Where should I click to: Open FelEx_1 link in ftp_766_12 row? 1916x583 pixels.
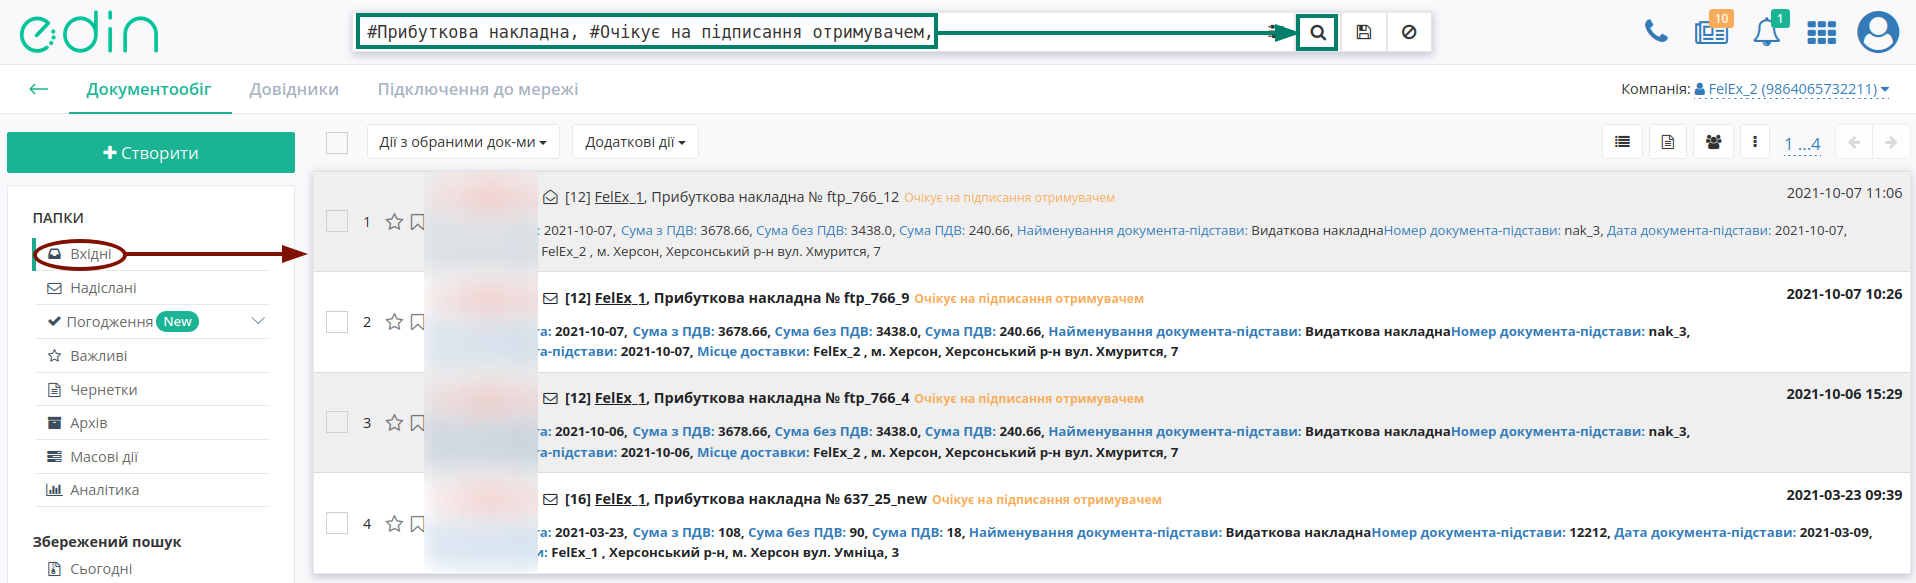[619, 197]
